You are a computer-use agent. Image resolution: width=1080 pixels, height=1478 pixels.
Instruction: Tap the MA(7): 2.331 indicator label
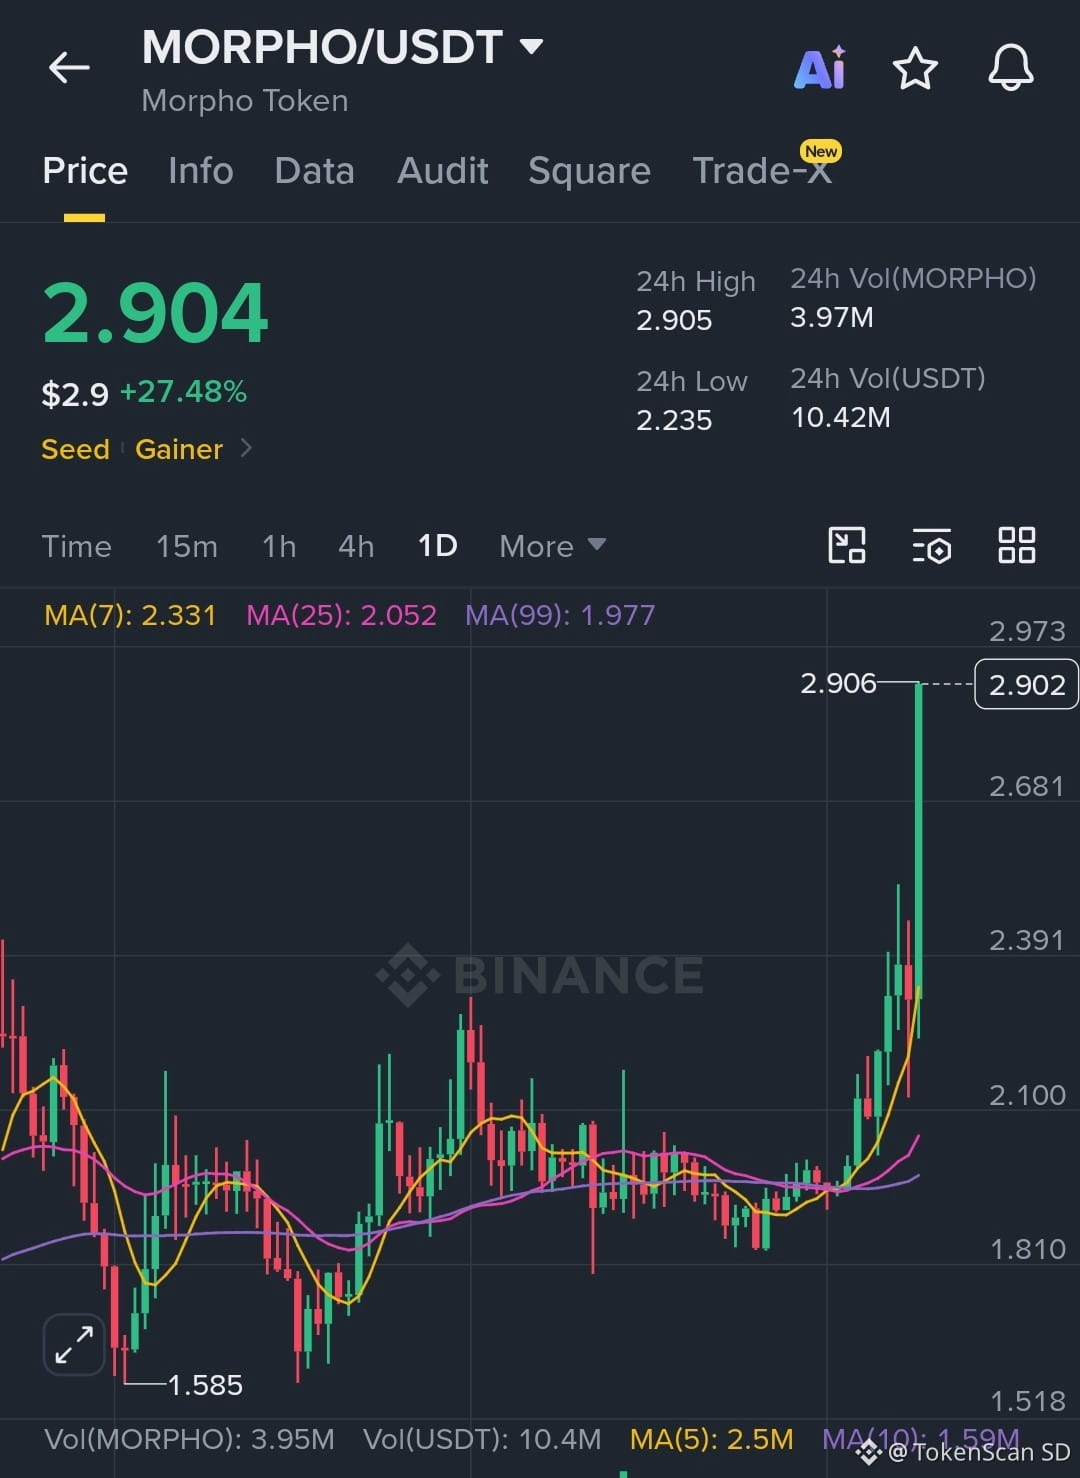point(130,615)
